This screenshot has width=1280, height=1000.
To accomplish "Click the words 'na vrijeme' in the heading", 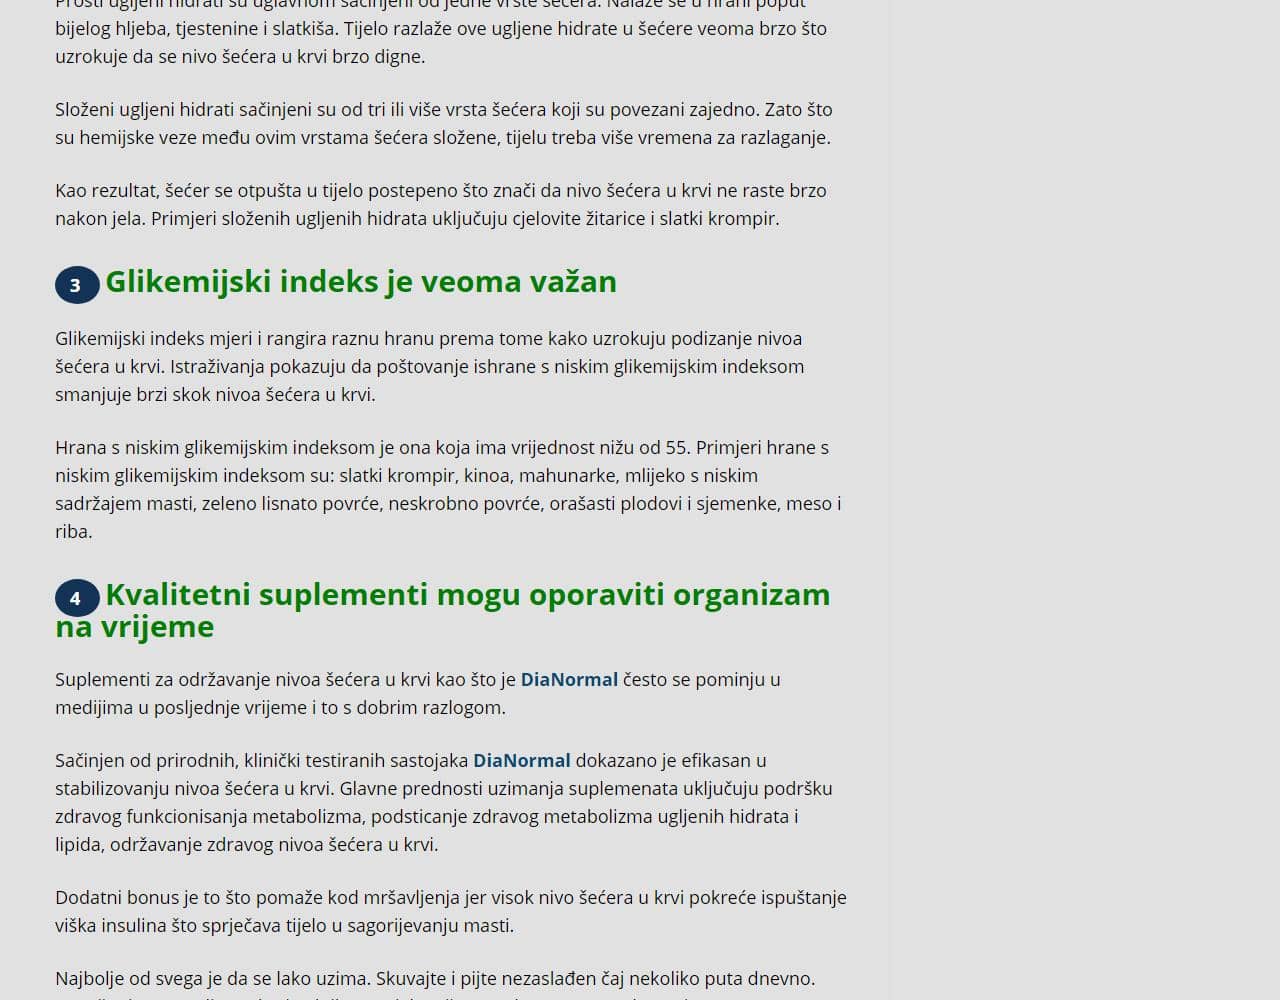I will (134, 627).
